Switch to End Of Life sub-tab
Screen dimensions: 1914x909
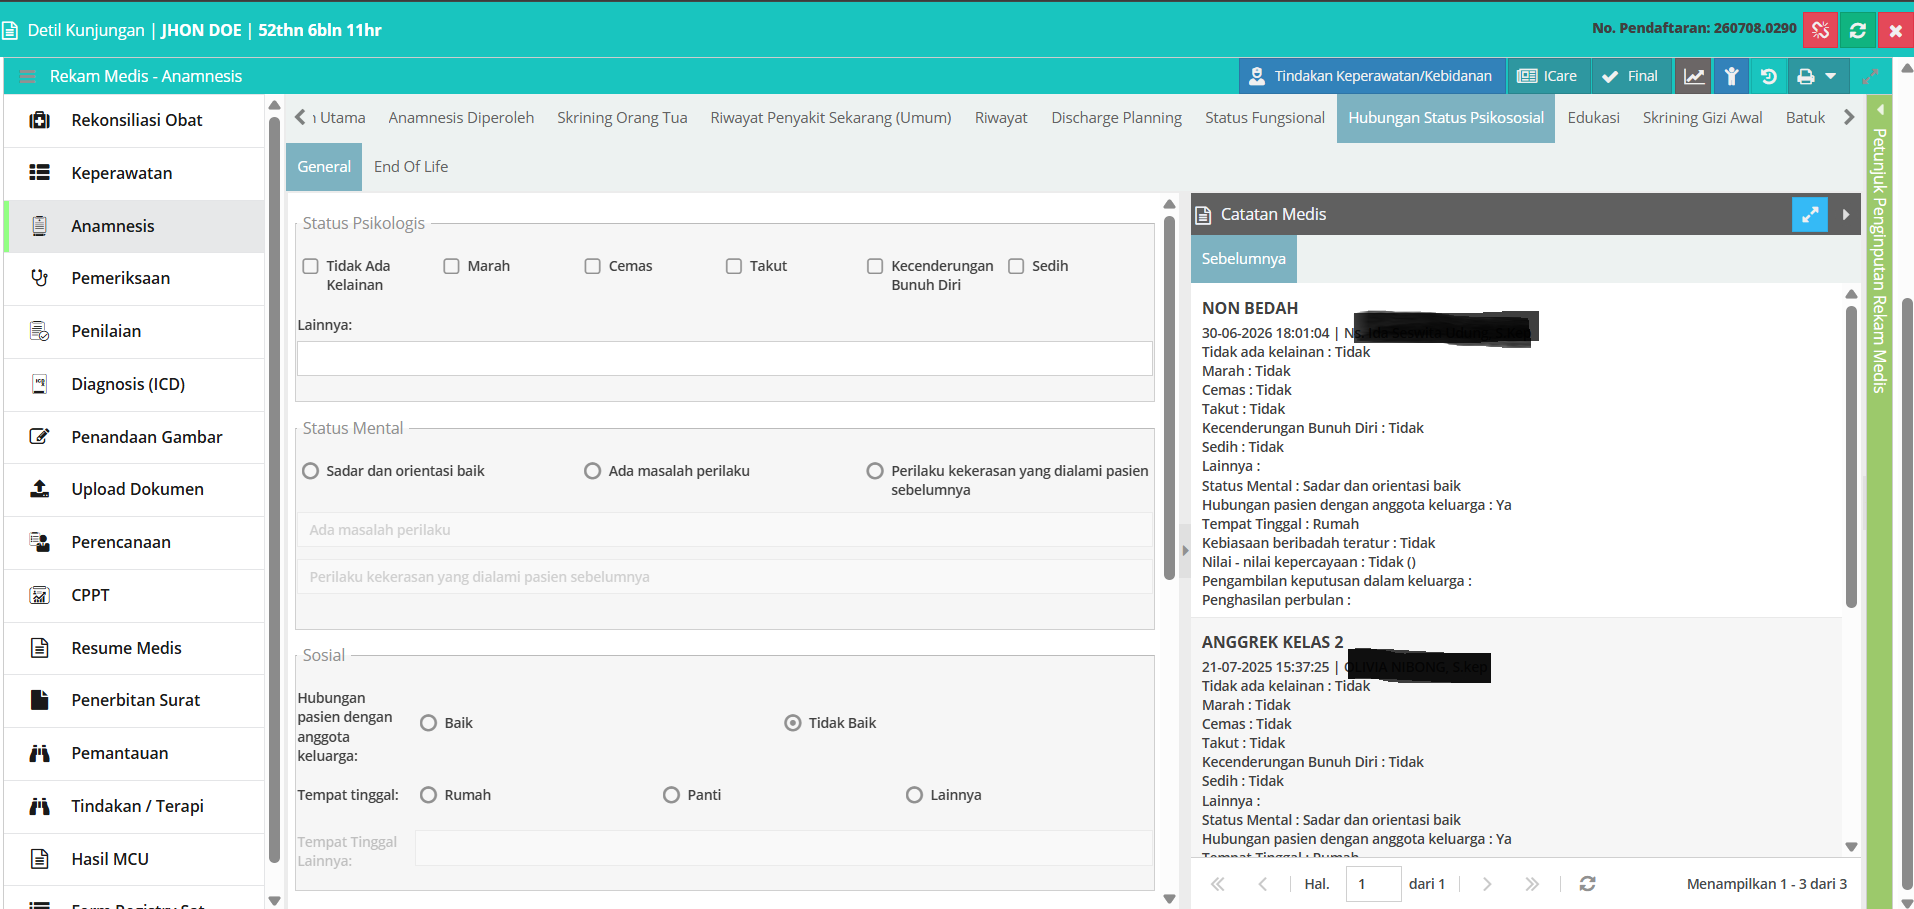coord(411,167)
